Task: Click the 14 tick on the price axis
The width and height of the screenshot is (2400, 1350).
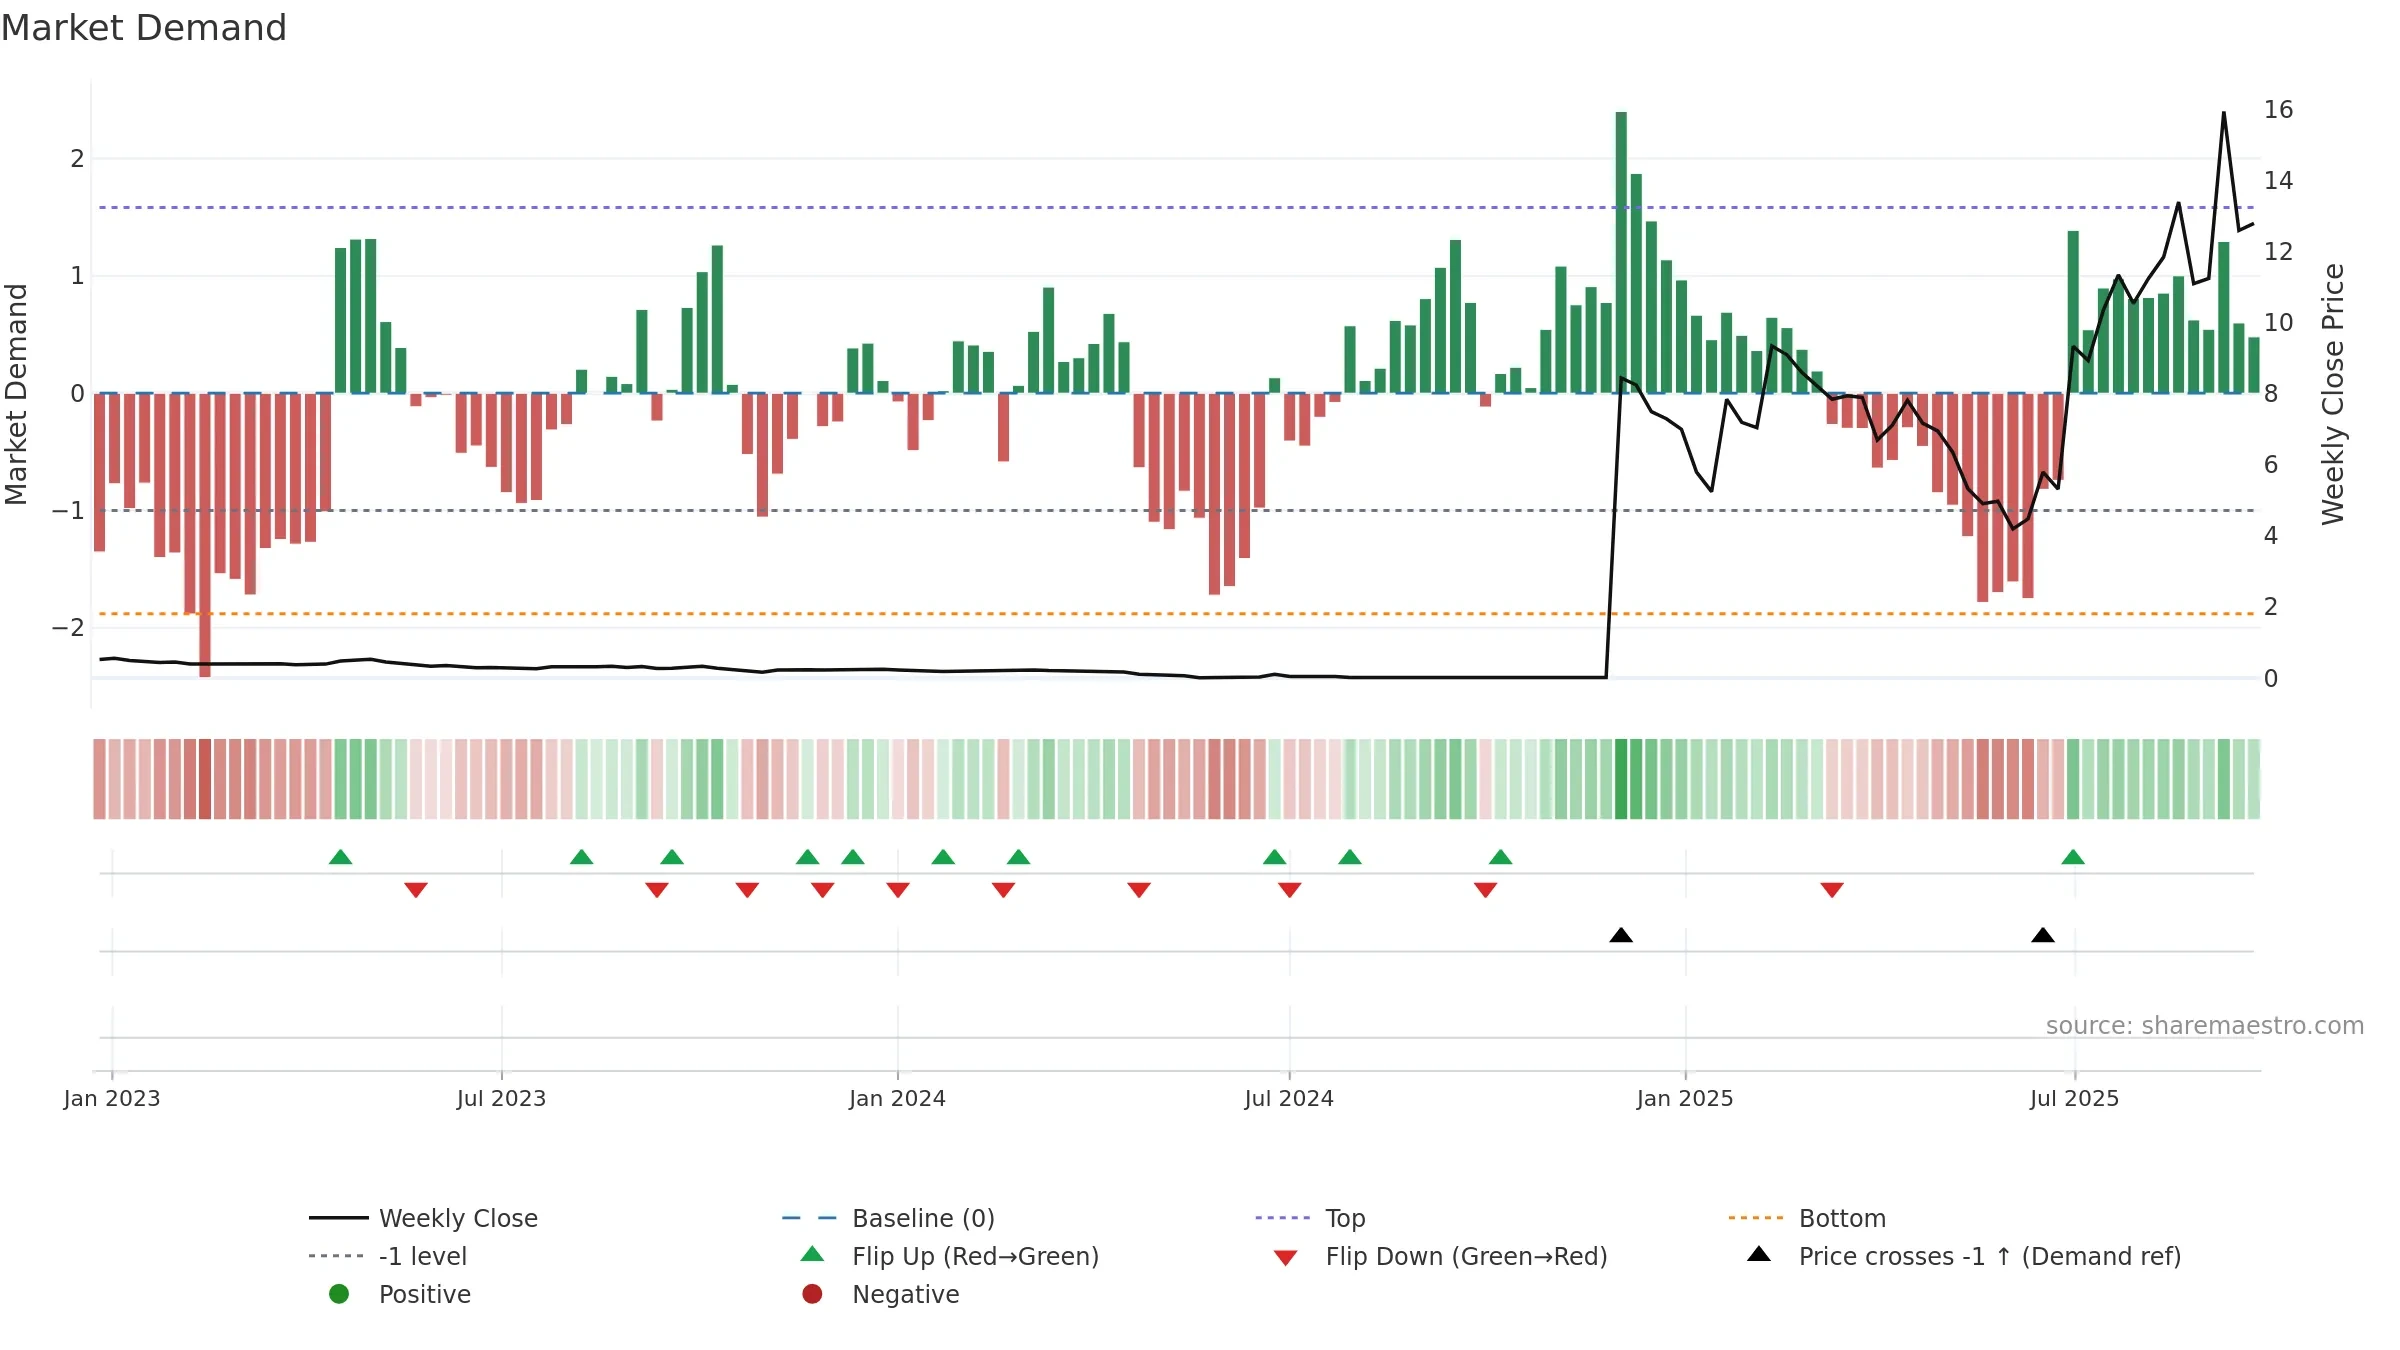Action: point(2279,181)
